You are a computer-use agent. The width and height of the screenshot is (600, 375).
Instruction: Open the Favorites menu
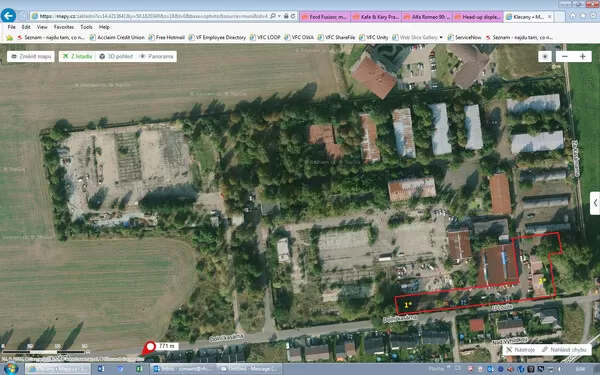click(x=64, y=27)
